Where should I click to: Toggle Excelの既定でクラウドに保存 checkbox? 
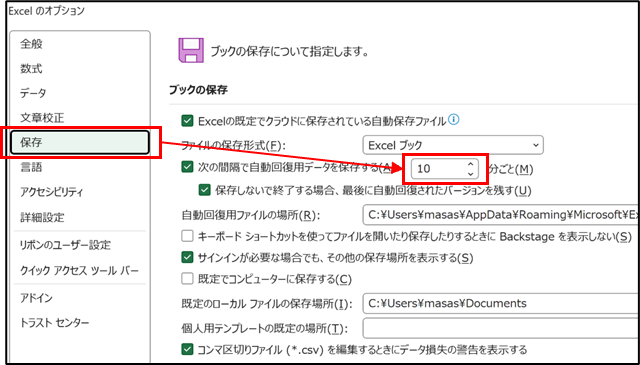point(187,121)
